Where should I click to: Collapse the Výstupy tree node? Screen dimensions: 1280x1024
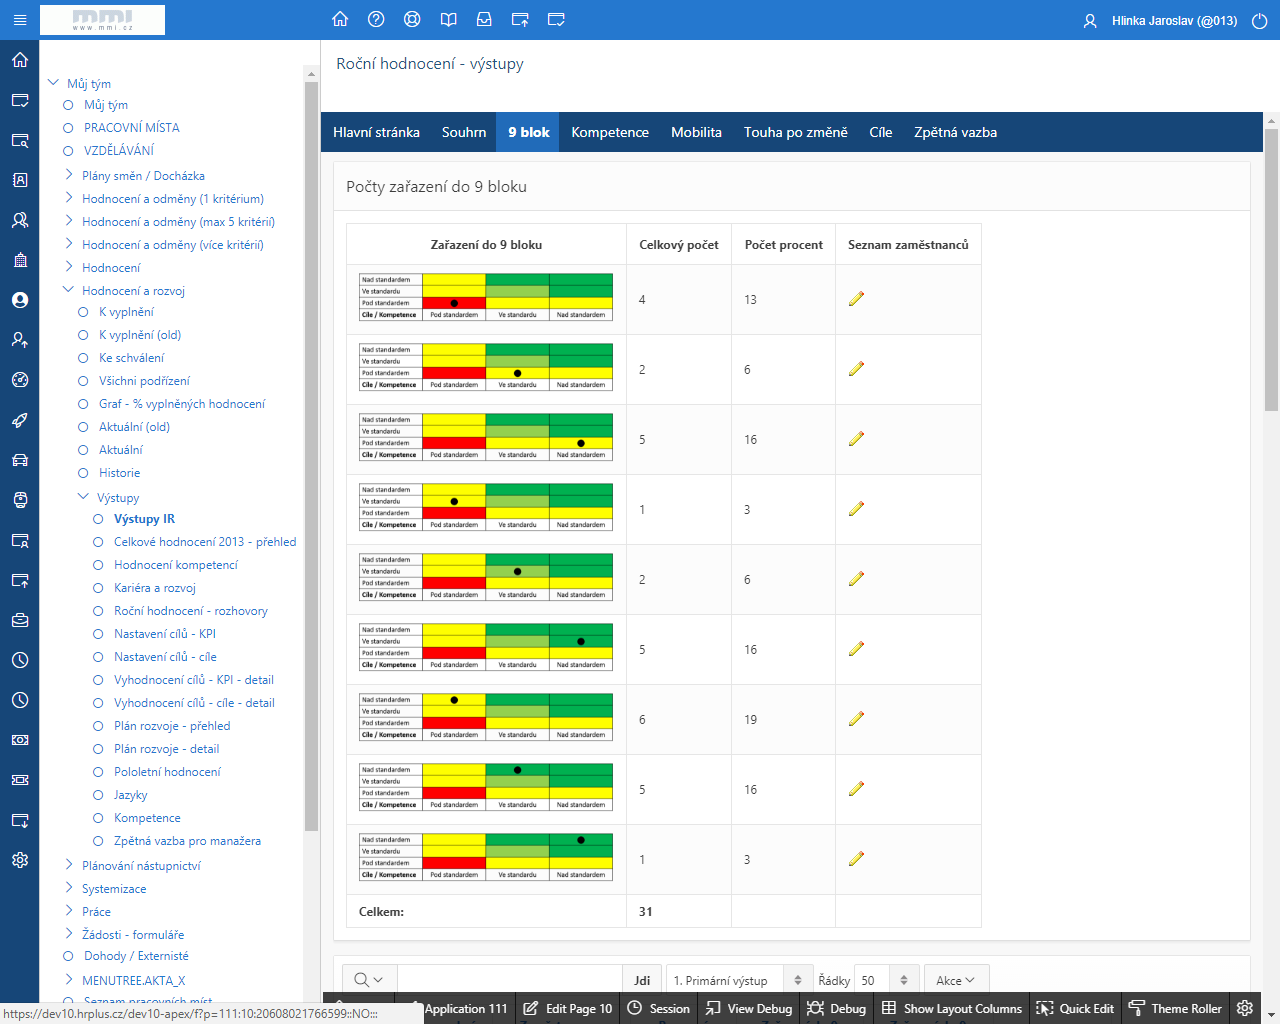pyautogui.click(x=83, y=497)
